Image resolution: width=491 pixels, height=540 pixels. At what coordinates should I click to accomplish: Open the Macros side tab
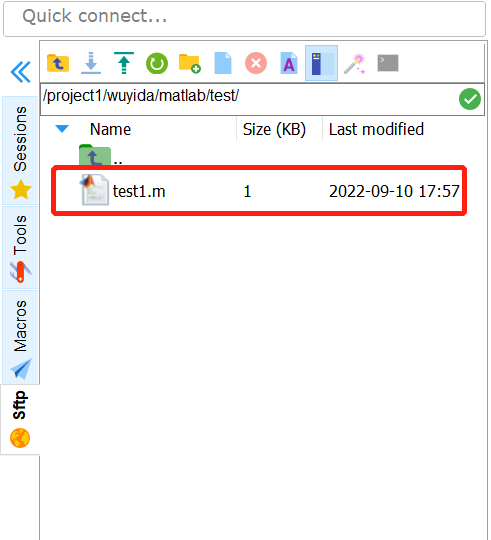tap(20, 337)
